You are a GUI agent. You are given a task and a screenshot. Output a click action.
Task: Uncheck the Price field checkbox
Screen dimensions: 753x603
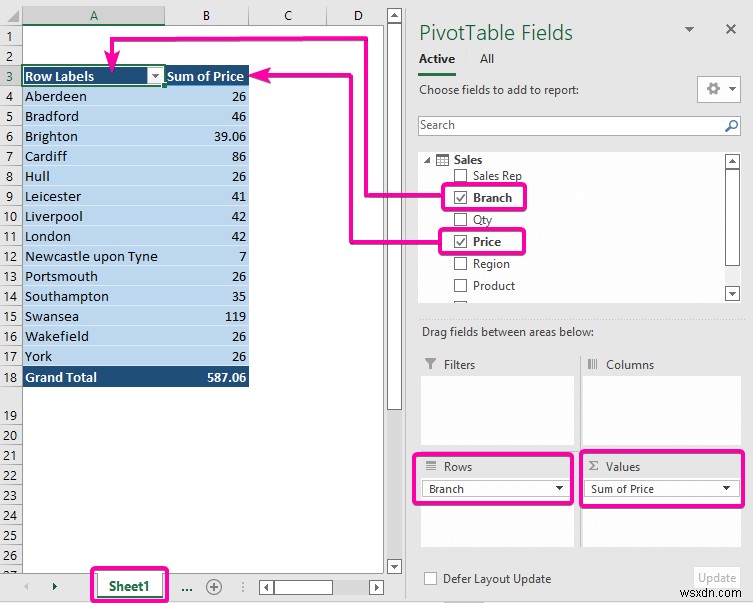coord(460,241)
